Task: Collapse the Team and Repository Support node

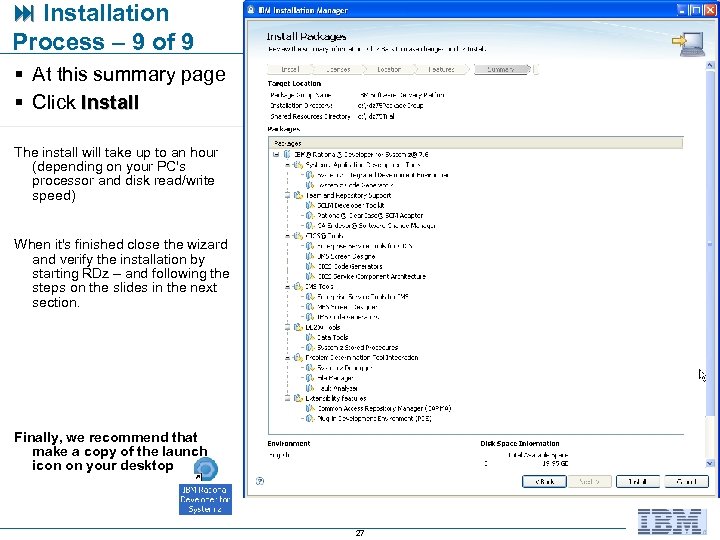Action: [x=287, y=195]
